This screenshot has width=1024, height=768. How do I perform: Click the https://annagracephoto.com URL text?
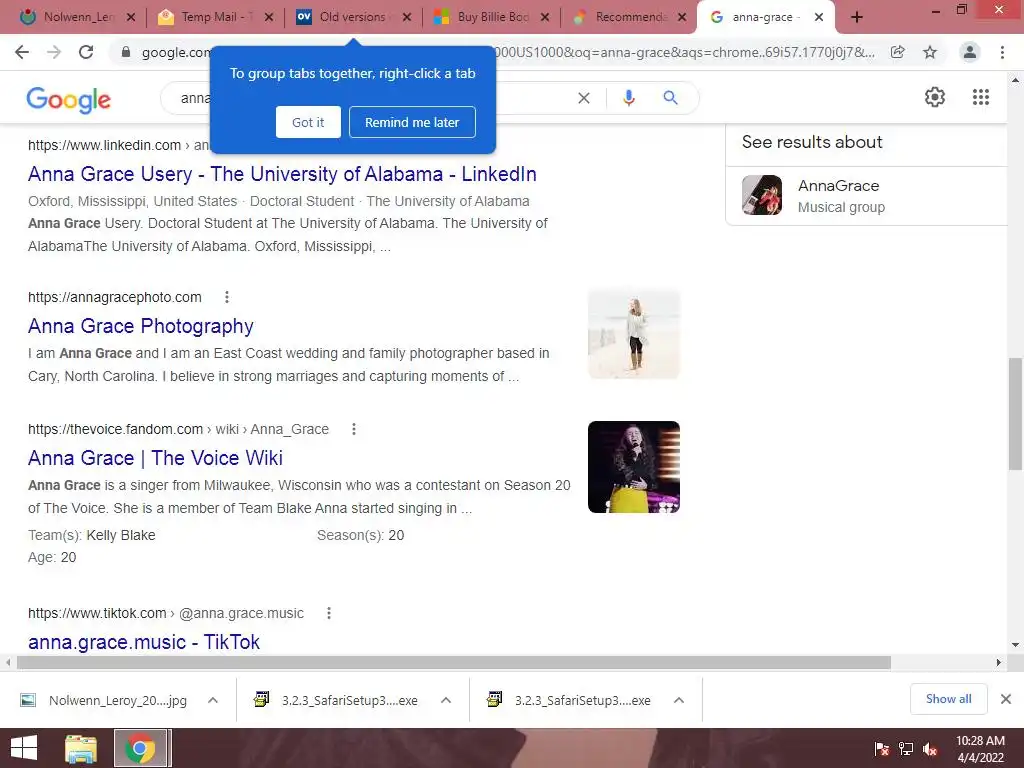click(115, 297)
